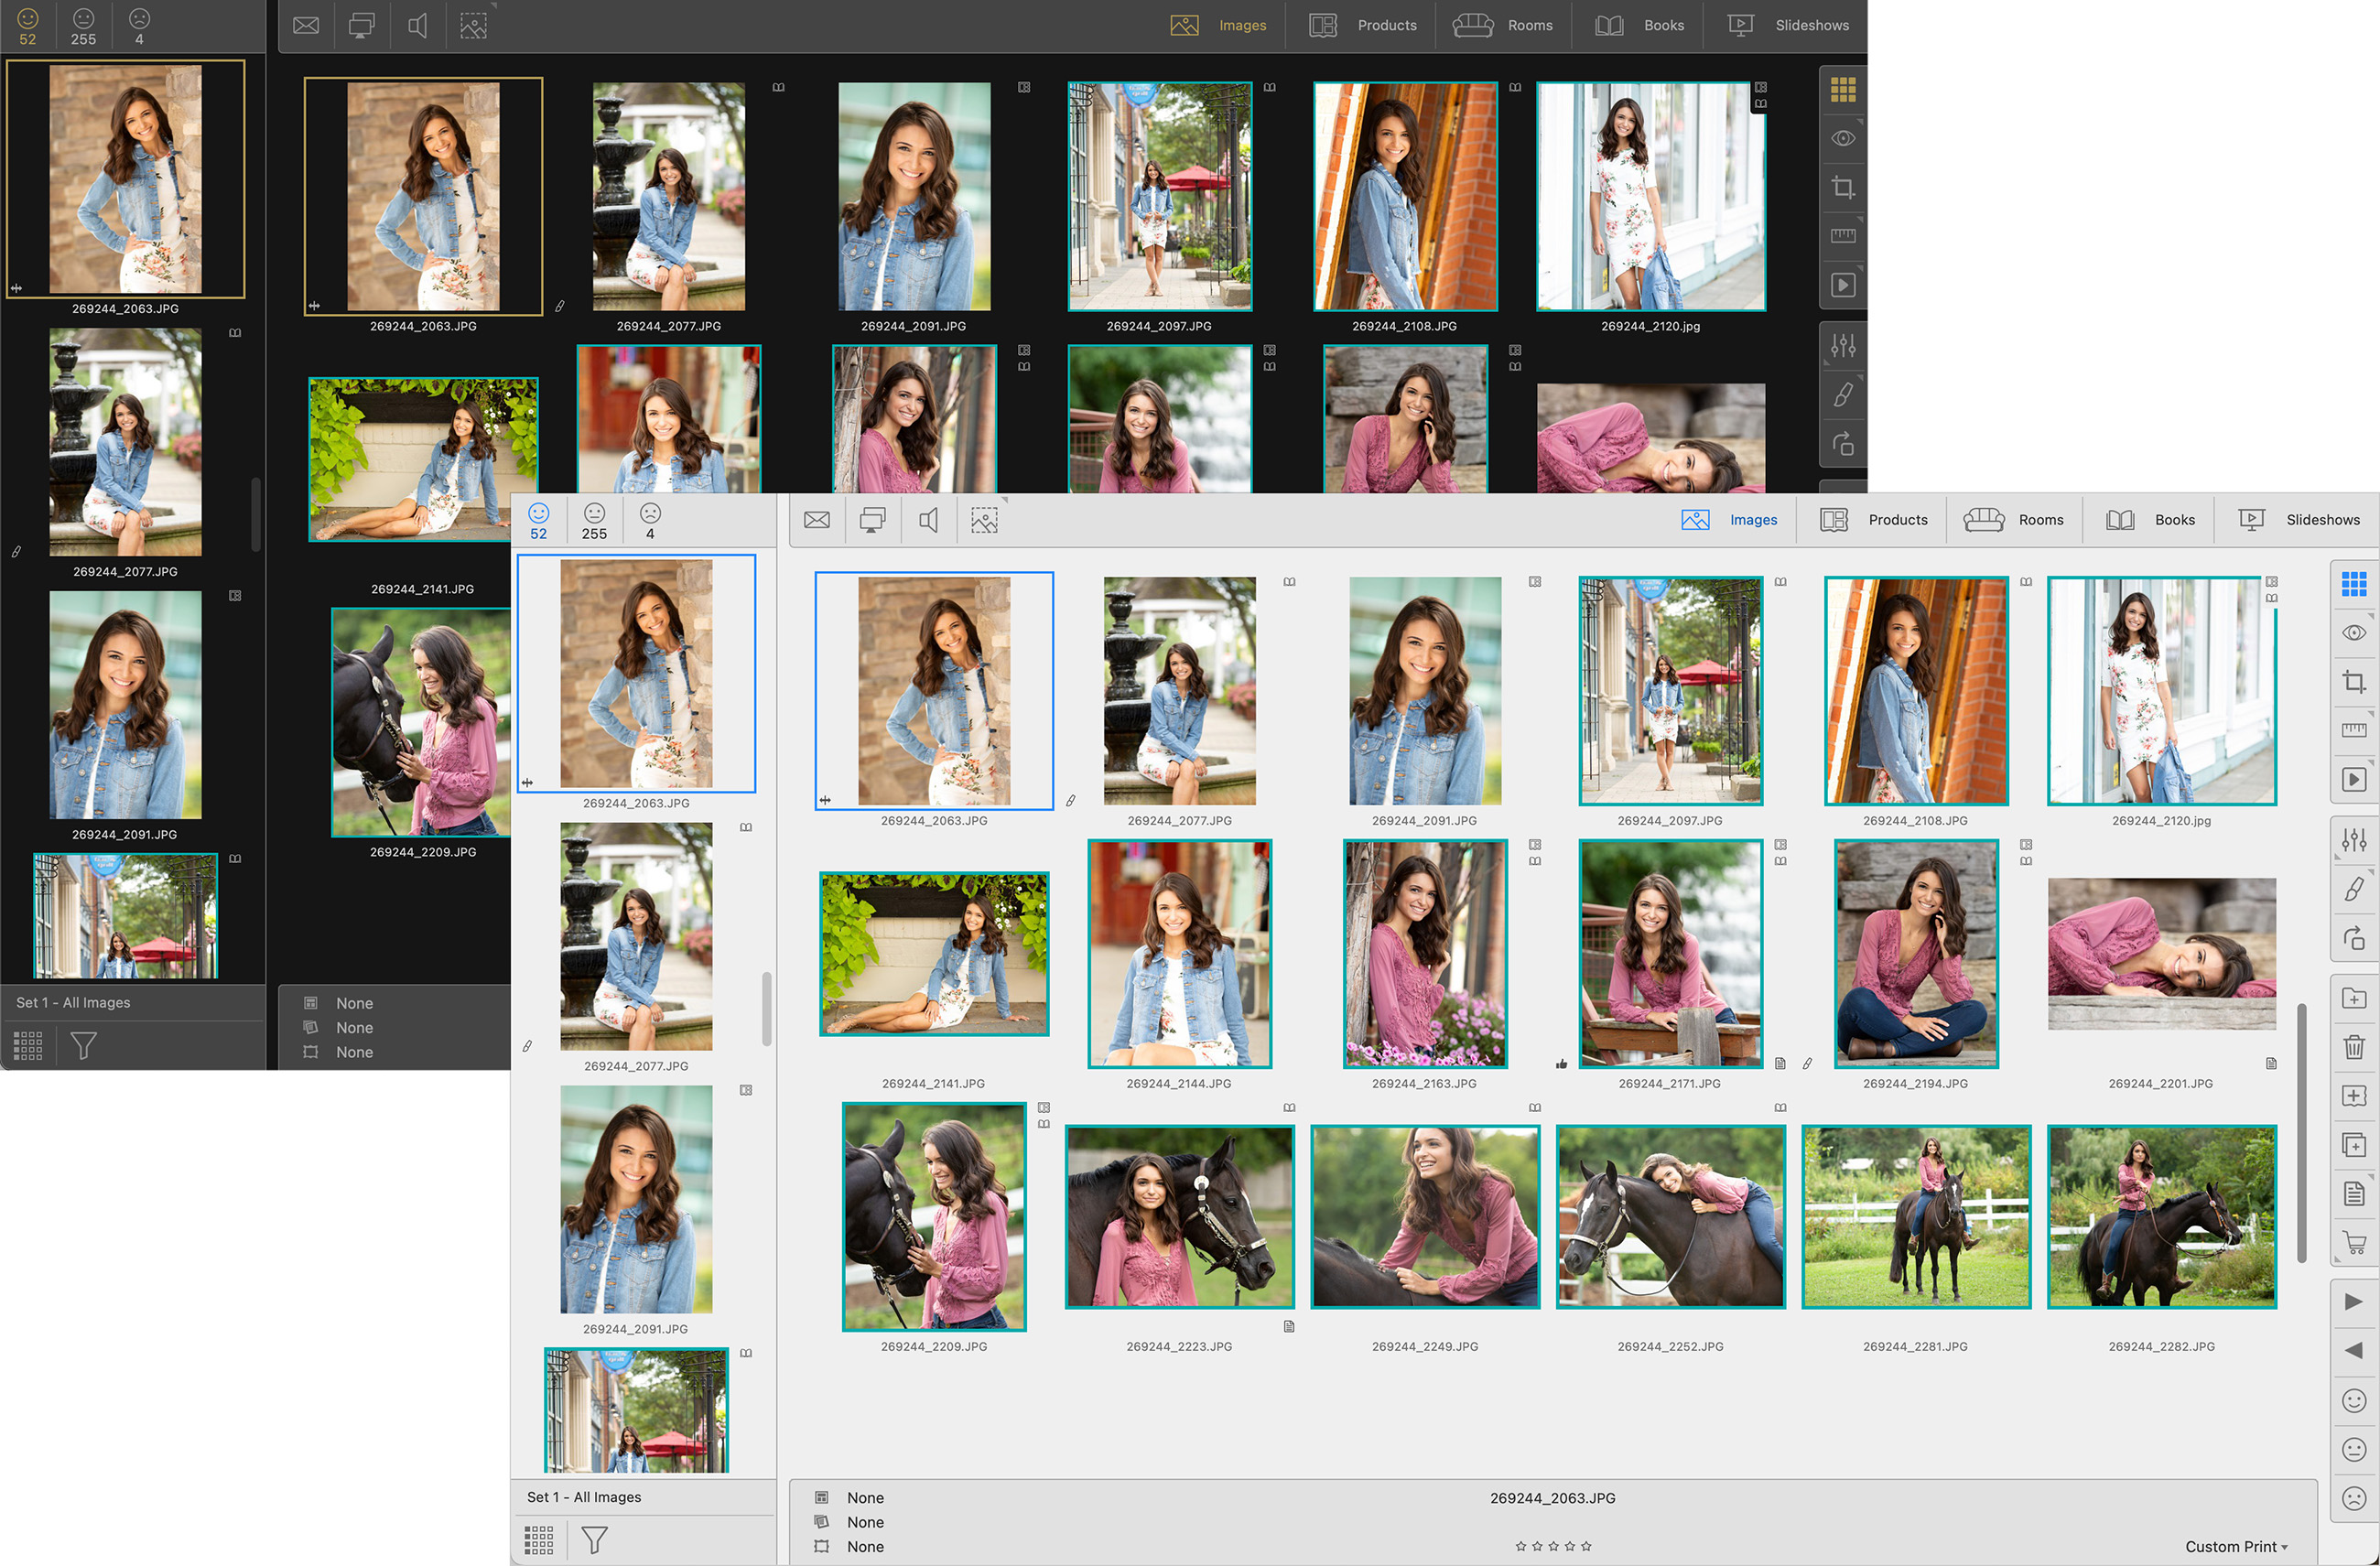The image size is (2380, 1566).
Task: Toggle the eye view icon in light toolbar
Action: coord(2353,633)
